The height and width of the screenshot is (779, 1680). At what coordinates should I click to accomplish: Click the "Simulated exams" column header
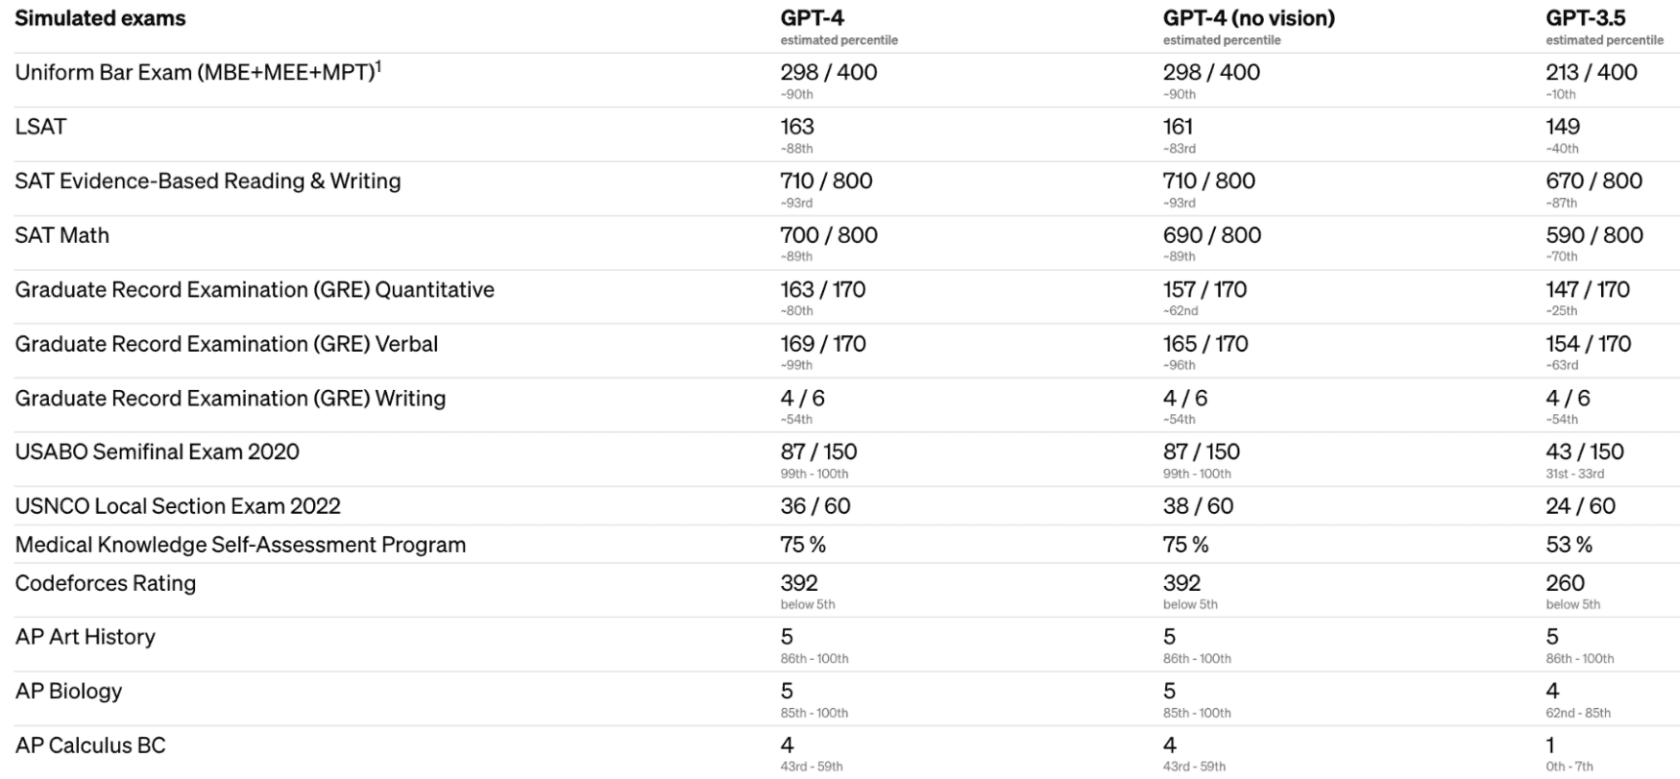(x=100, y=18)
